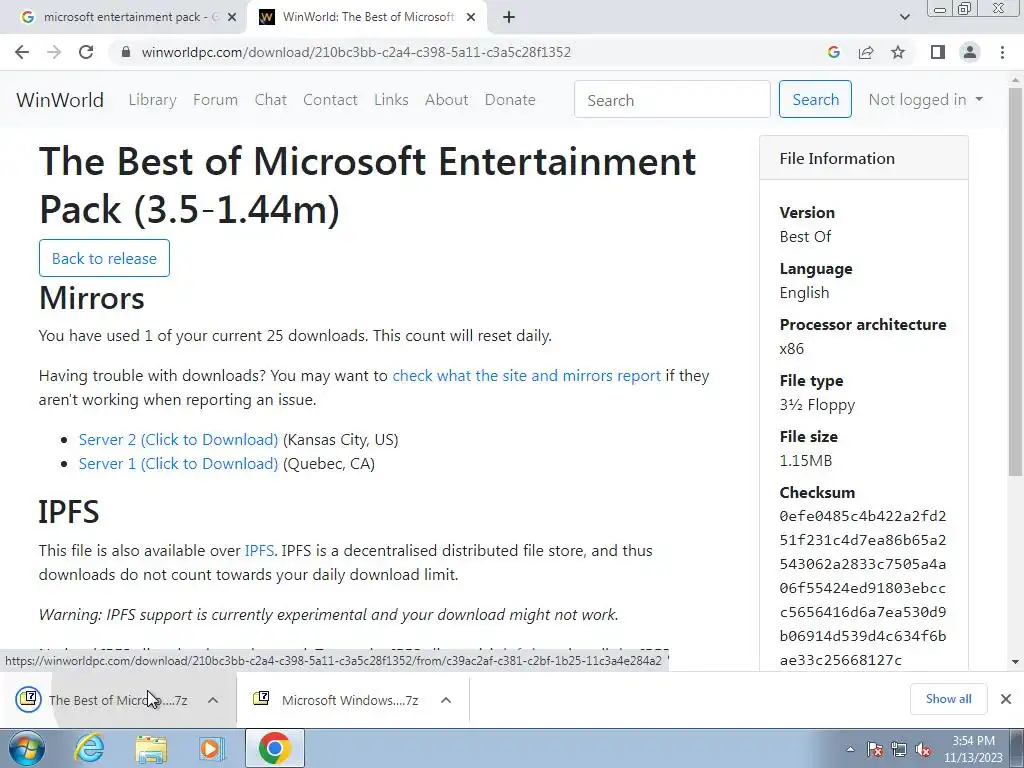Click the address bar URL
1024x768 pixels.
[356, 52]
